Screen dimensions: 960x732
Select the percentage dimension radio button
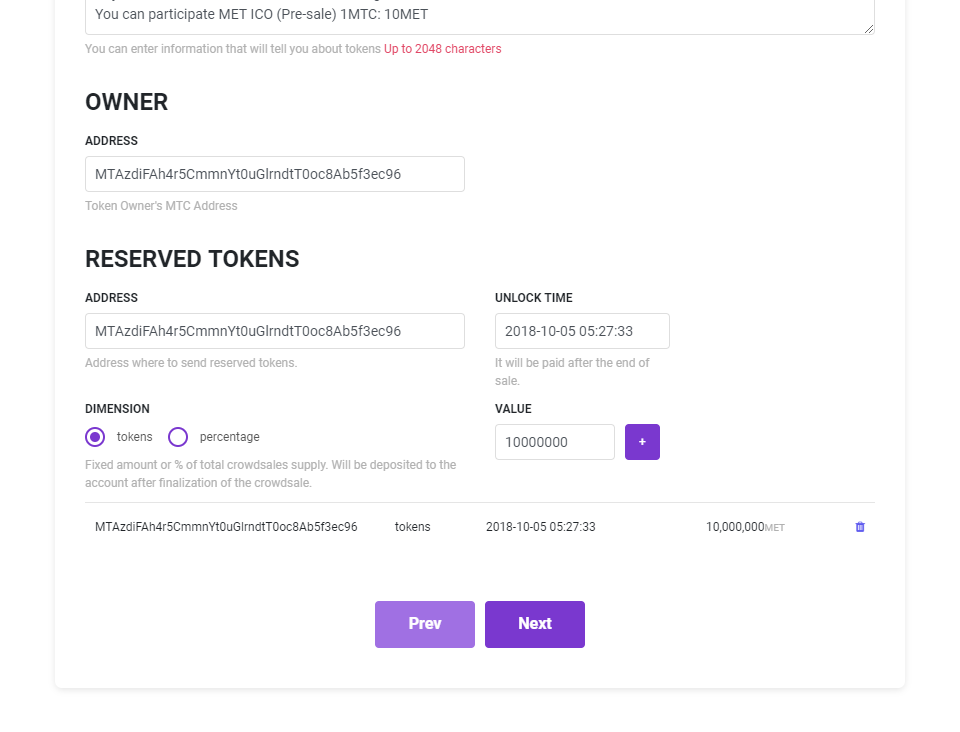(x=178, y=437)
